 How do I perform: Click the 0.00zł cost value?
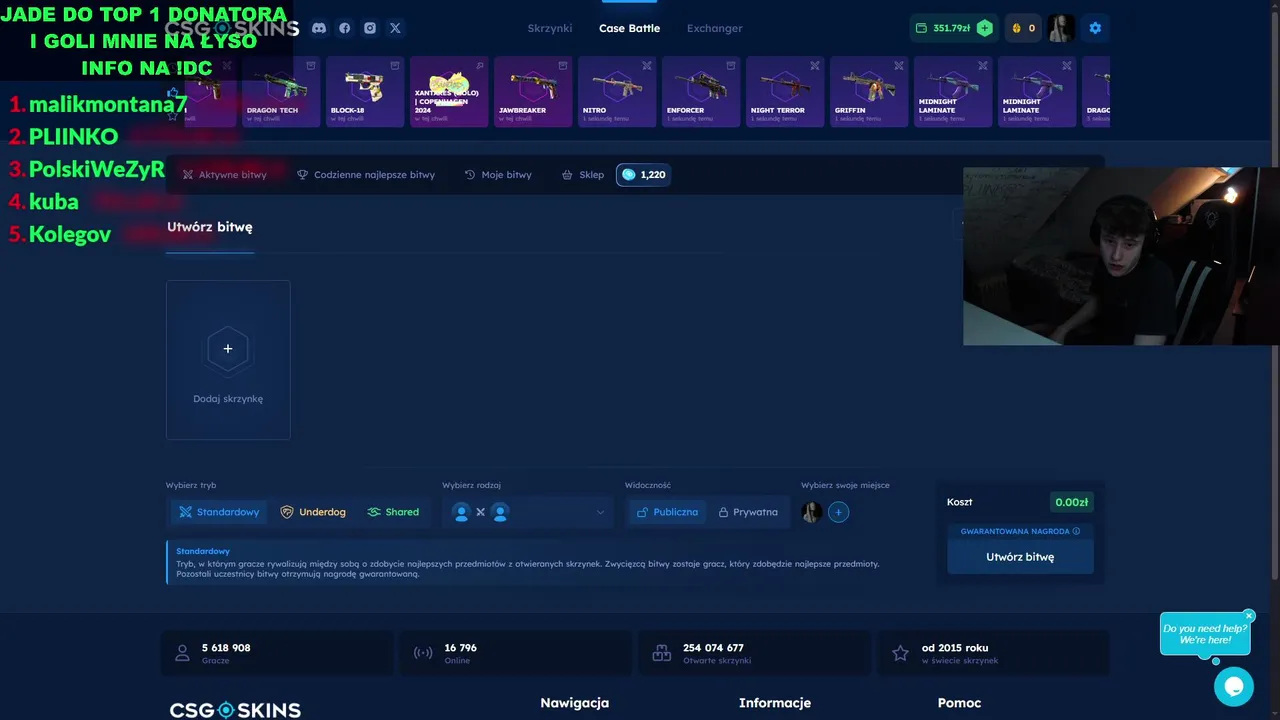pyautogui.click(x=1071, y=502)
